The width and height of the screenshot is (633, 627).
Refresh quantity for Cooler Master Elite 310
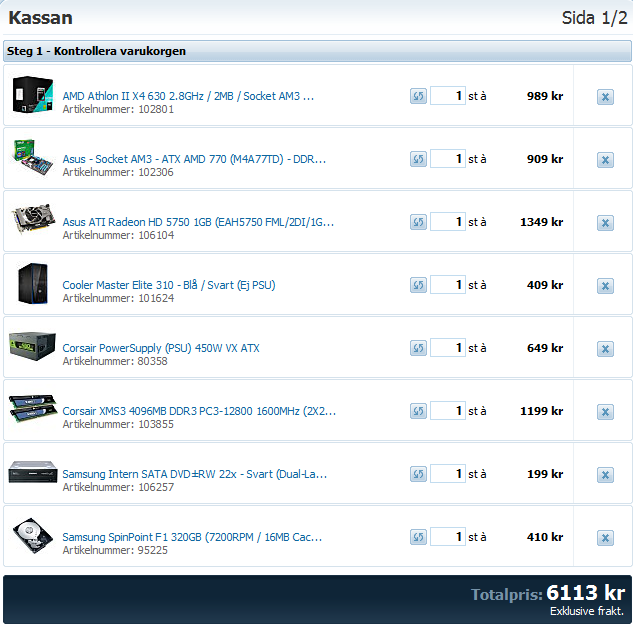tap(418, 285)
